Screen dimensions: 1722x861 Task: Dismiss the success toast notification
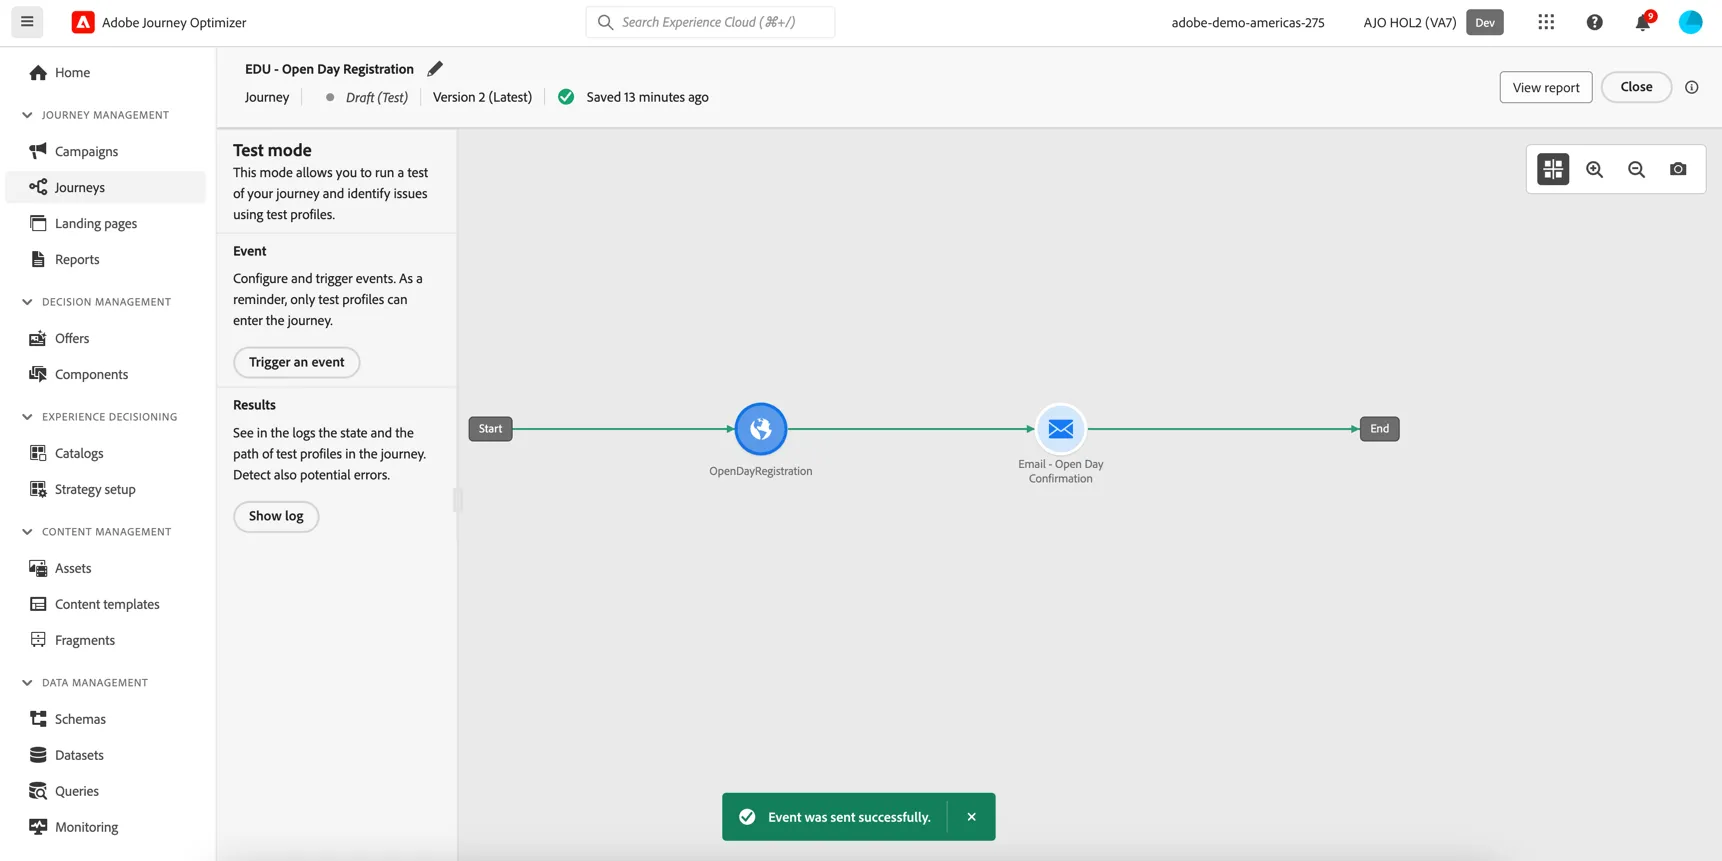coord(971,817)
